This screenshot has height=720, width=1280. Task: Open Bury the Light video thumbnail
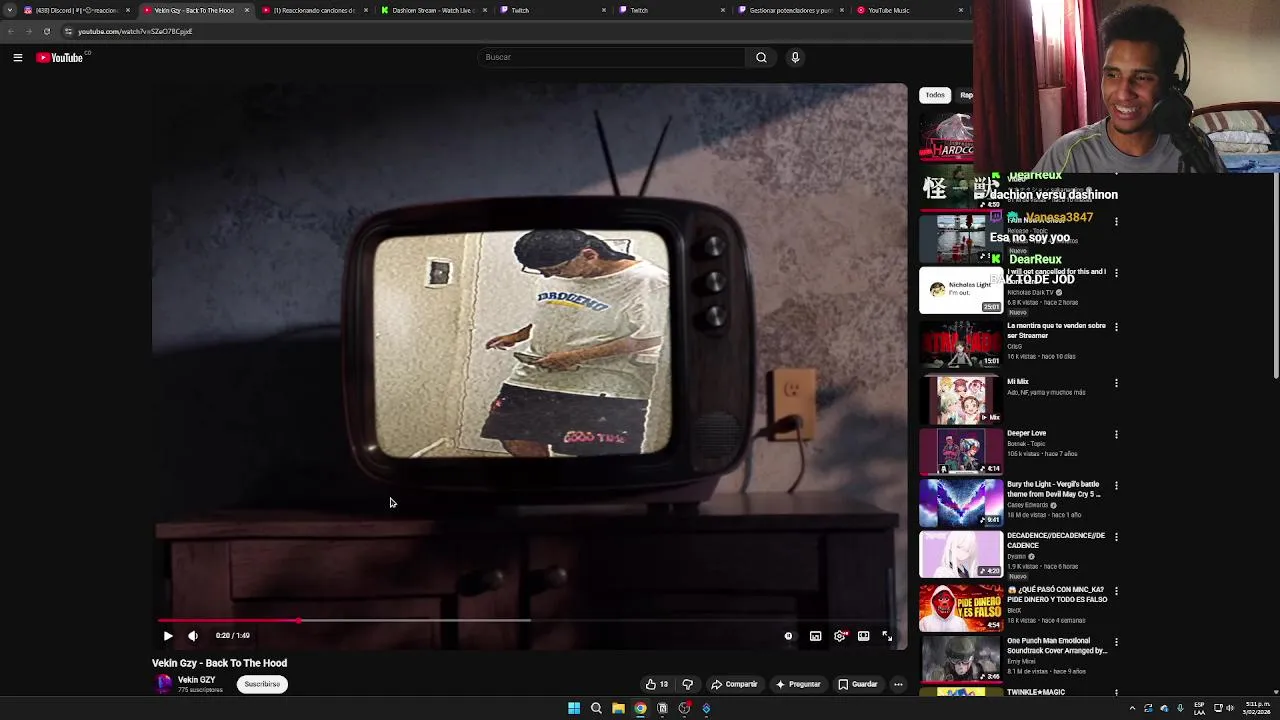[960, 503]
